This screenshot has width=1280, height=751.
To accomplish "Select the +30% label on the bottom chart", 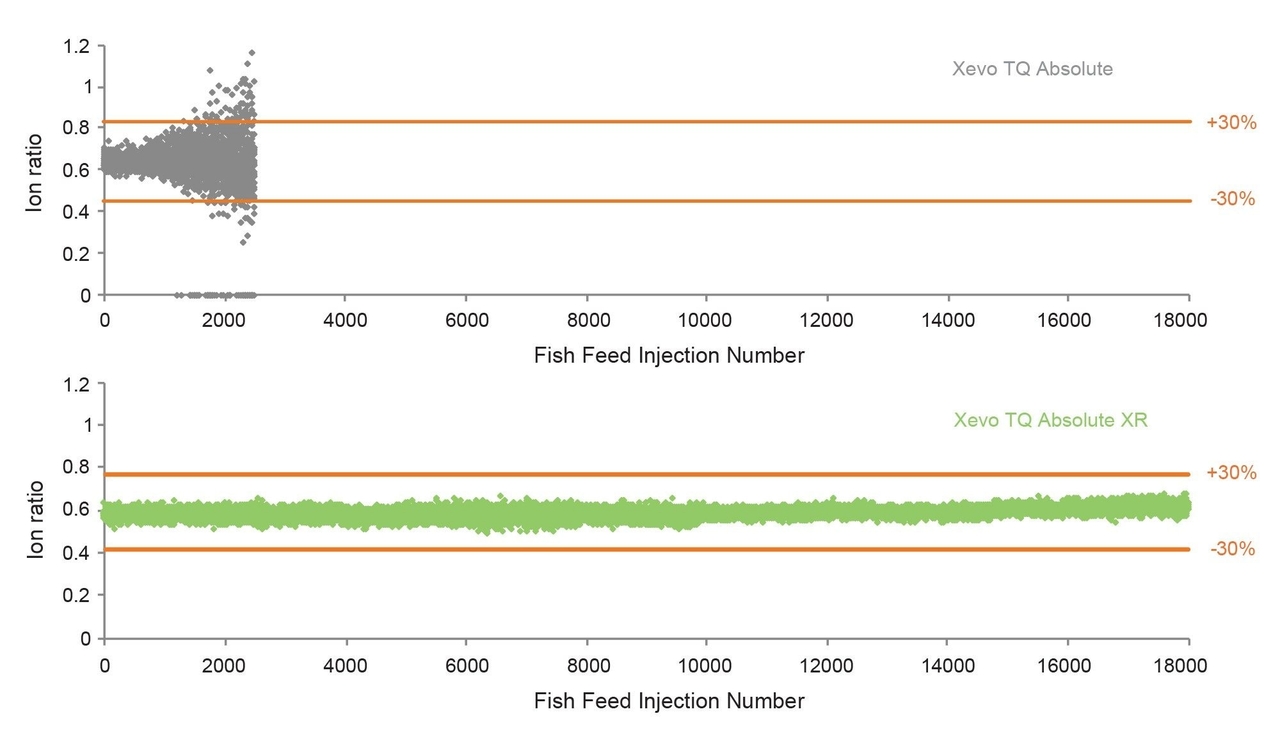I will pos(1231,472).
